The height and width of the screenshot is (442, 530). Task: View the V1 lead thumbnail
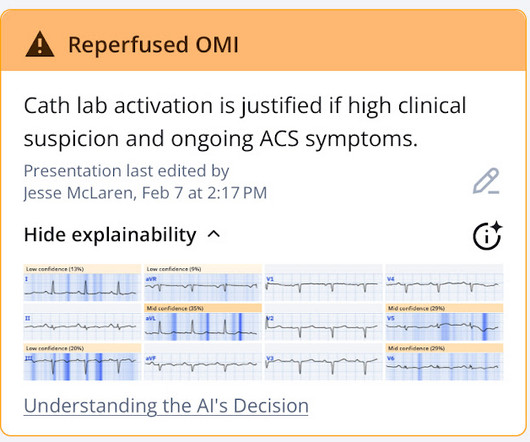[323, 283]
